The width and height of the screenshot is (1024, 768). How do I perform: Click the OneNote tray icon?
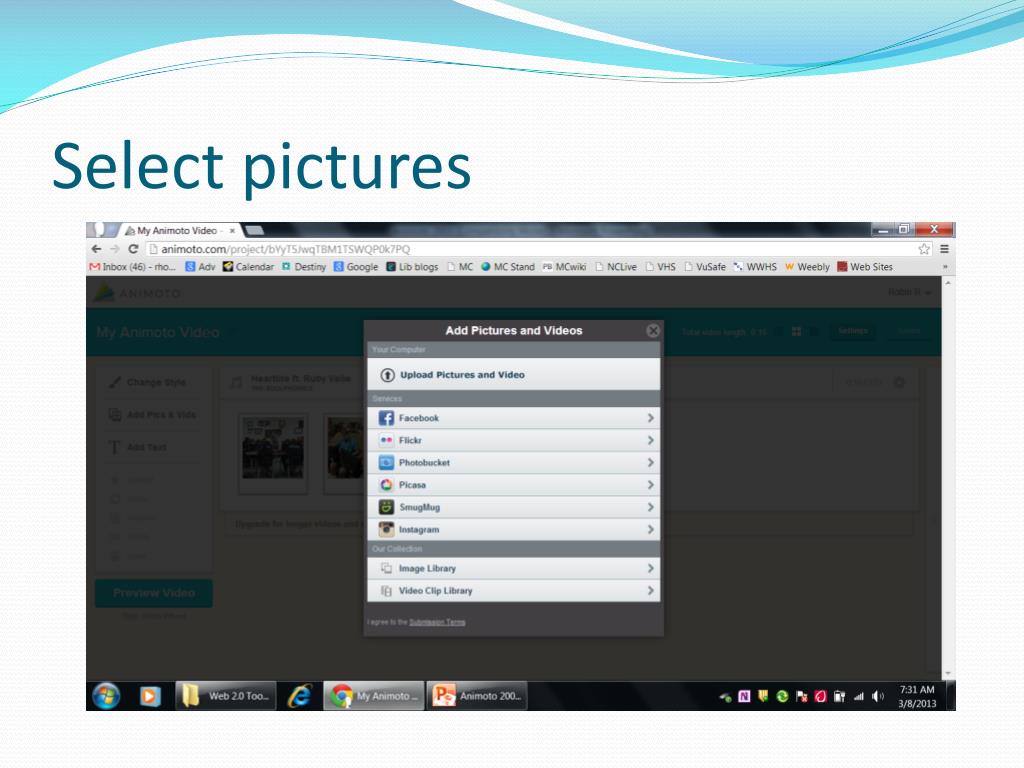click(744, 697)
